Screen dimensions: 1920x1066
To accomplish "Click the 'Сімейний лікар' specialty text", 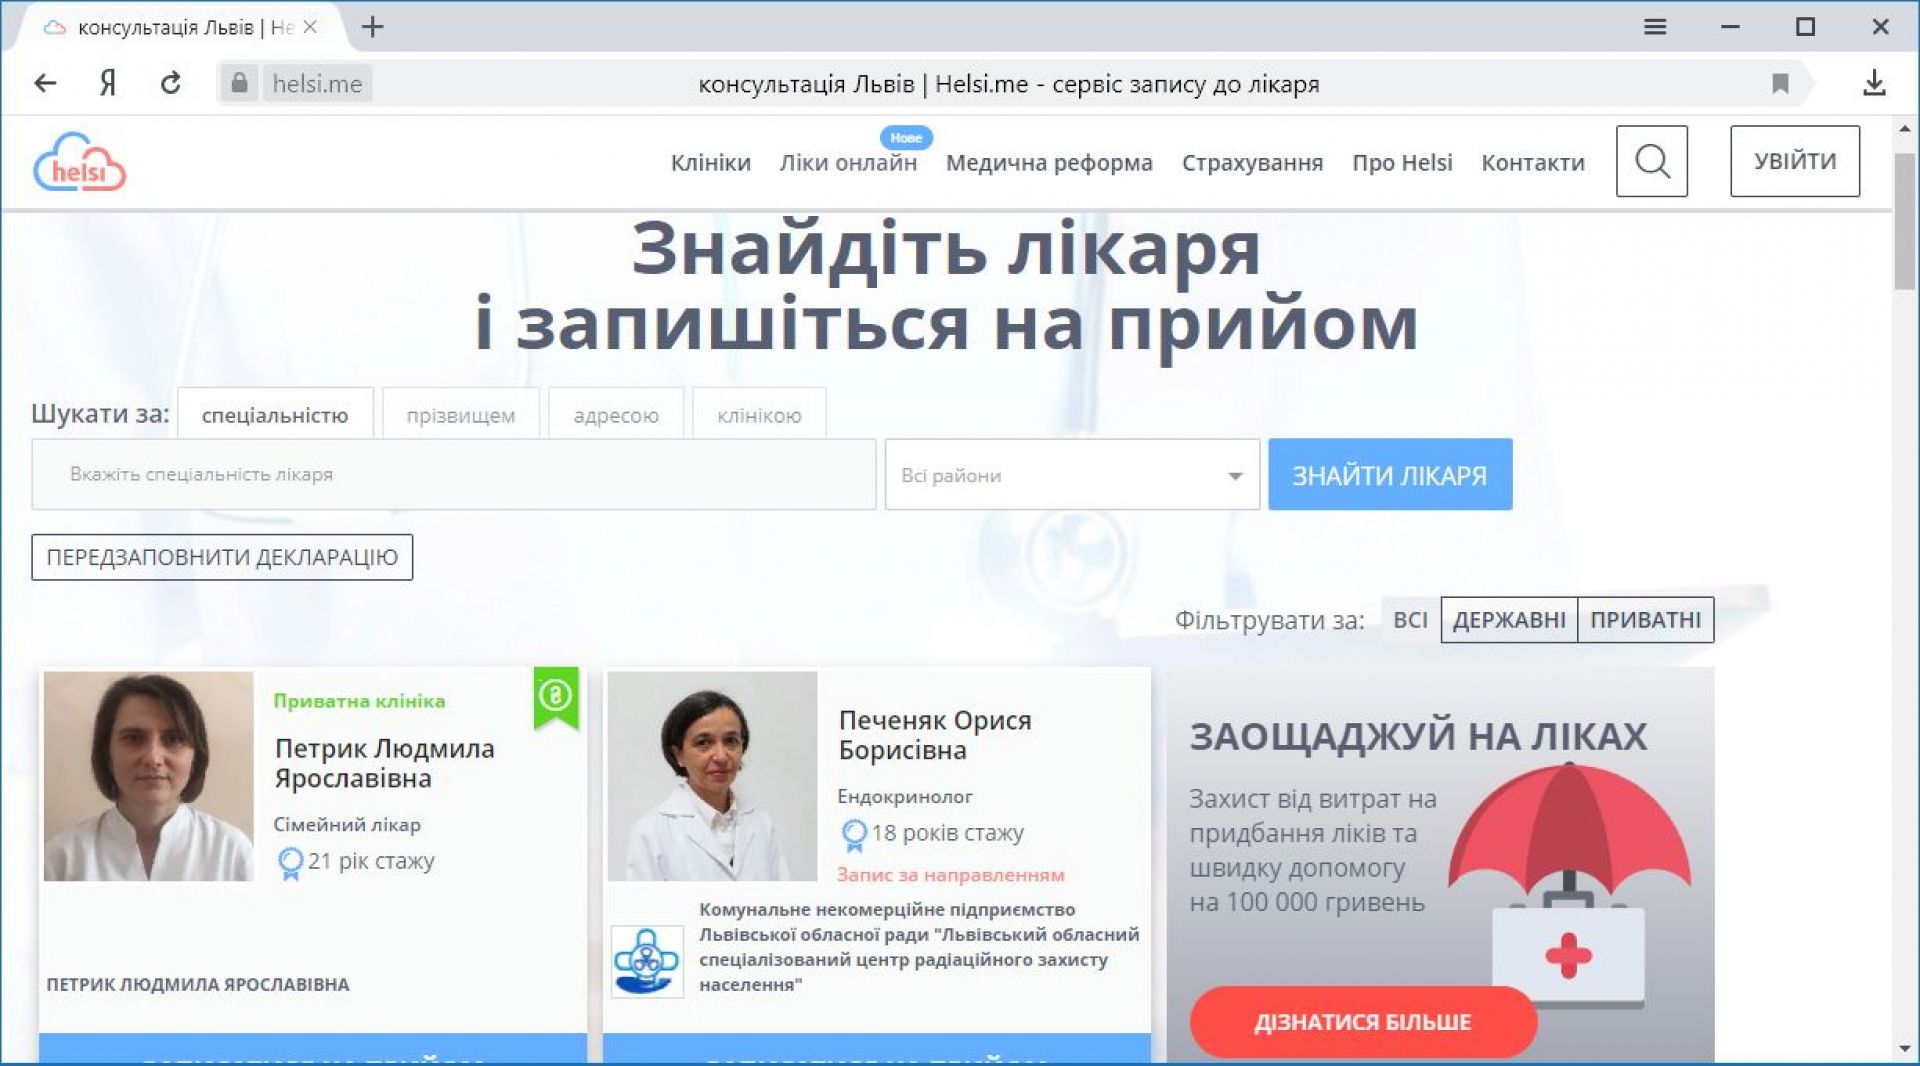I will [x=347, y=825].
